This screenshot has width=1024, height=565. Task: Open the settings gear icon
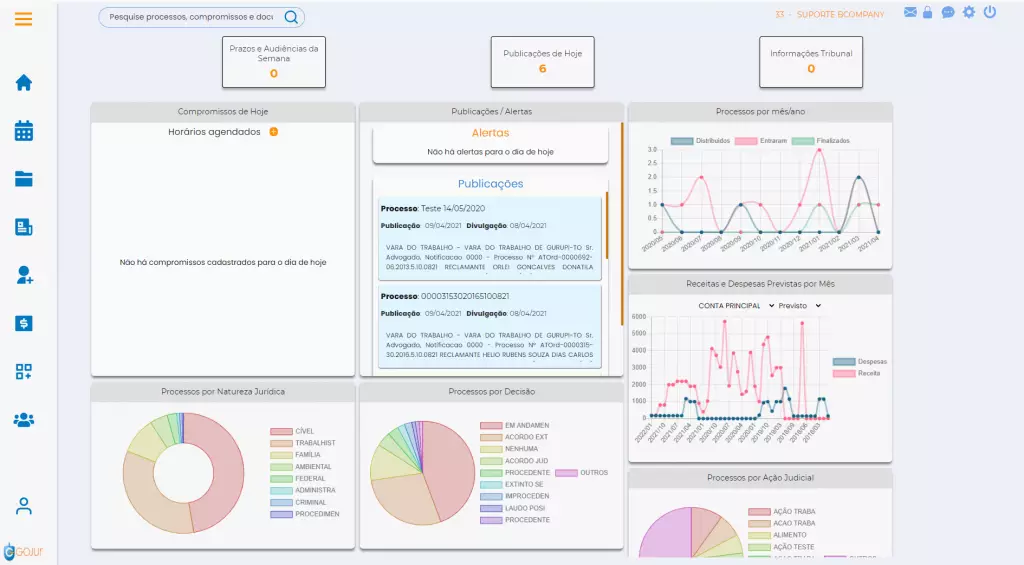tap(969, 12)
